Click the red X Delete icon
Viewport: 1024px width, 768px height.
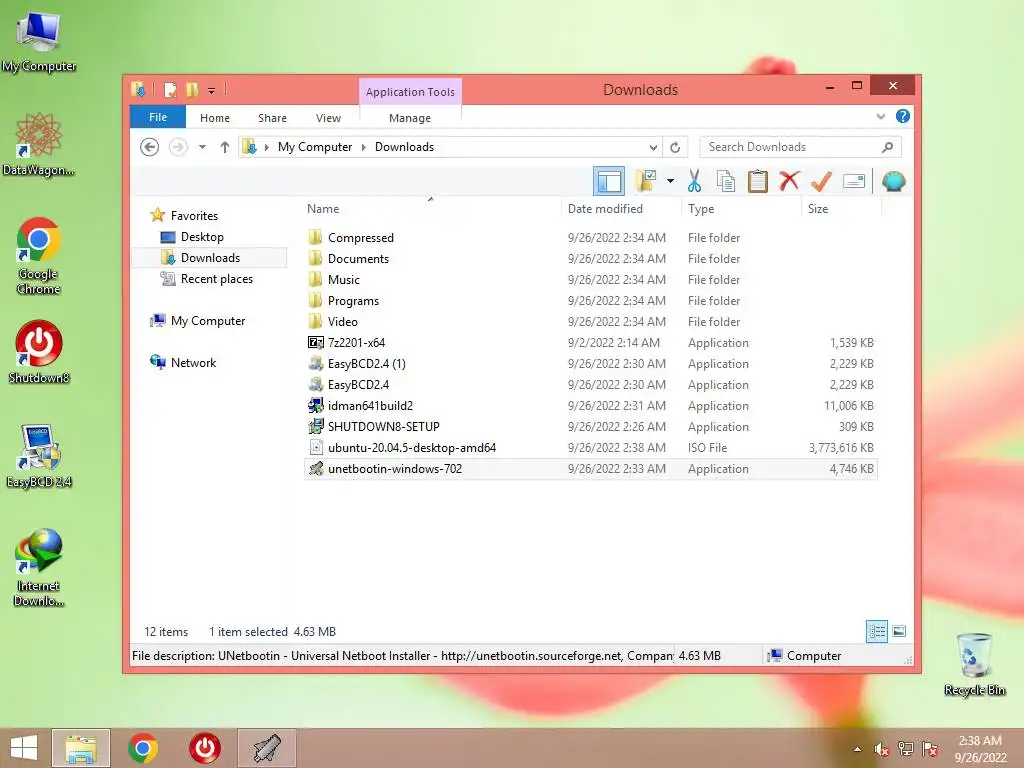click(789, 180)
